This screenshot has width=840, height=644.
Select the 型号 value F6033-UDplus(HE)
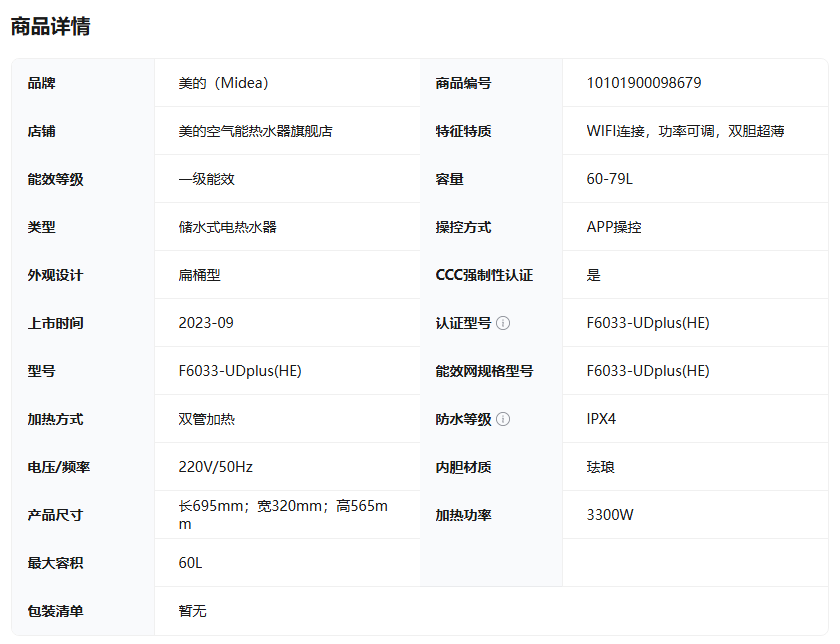[x=240, y=371]
